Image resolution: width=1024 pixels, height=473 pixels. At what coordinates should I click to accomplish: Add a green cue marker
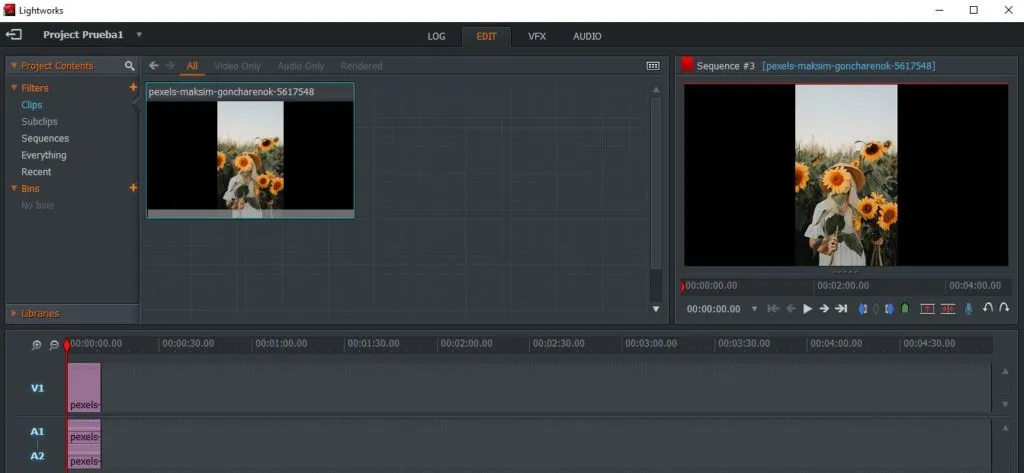point(904,308)
